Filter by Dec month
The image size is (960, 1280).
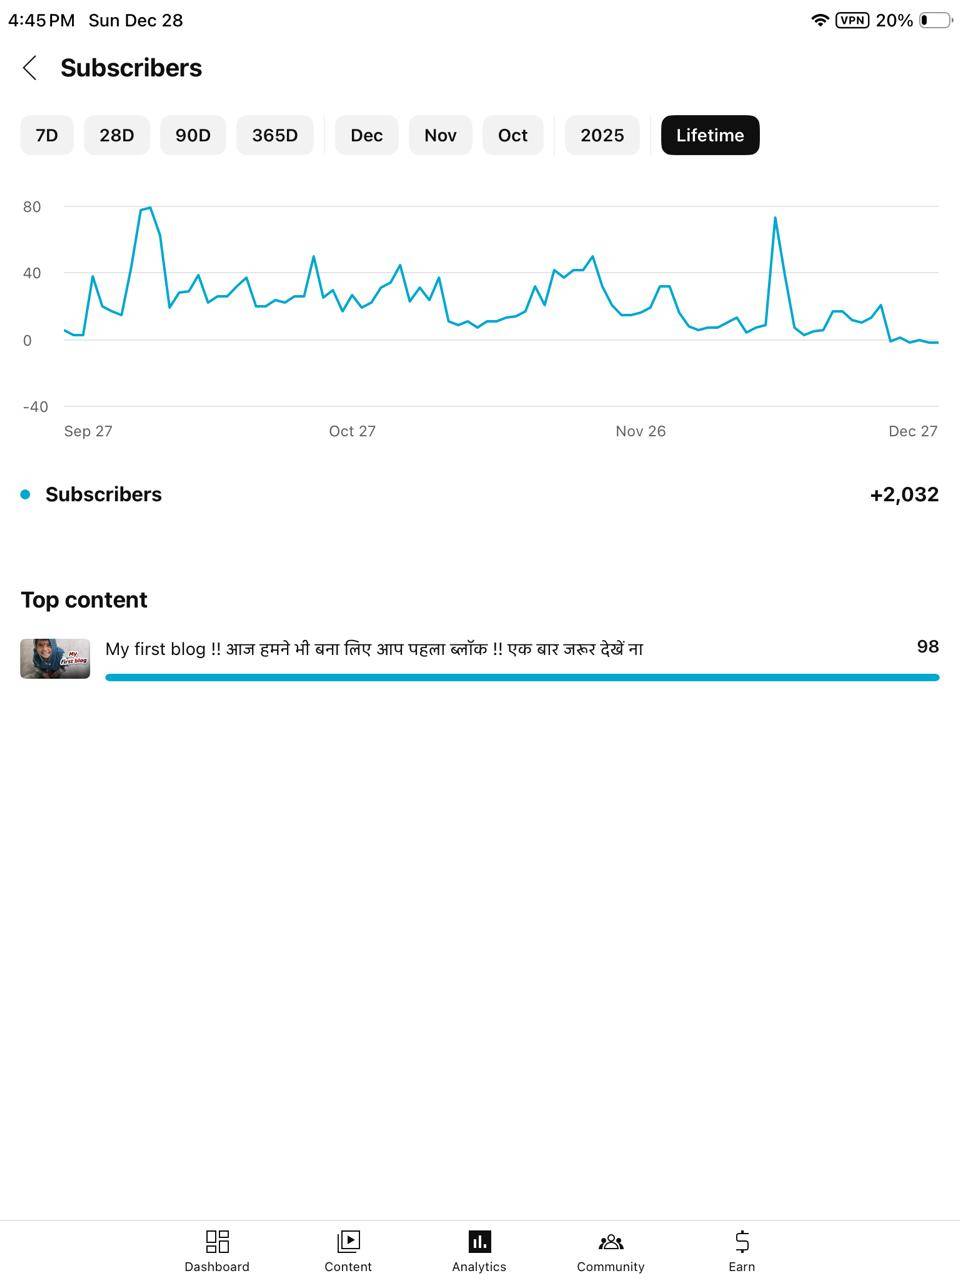coord(366,135)
